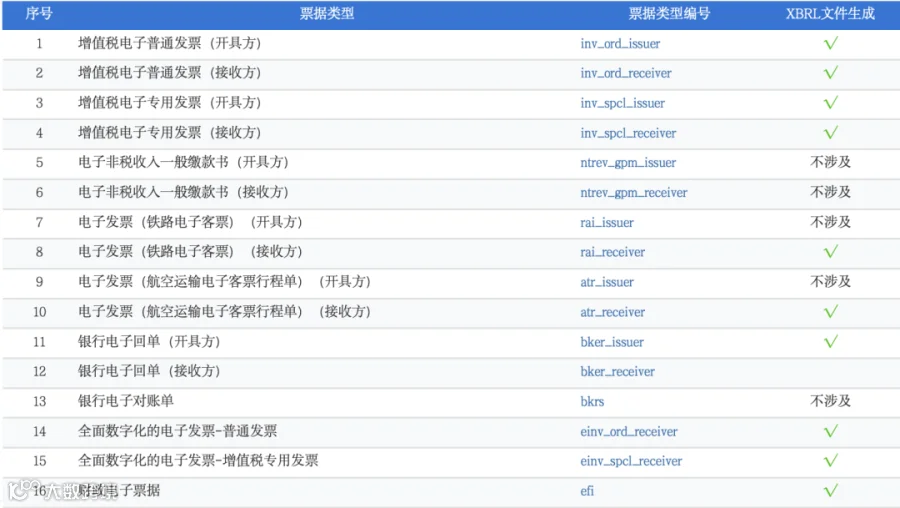
Task: Select 增值税电子普通发票 (接收方) row text
Action: point(169,73)
